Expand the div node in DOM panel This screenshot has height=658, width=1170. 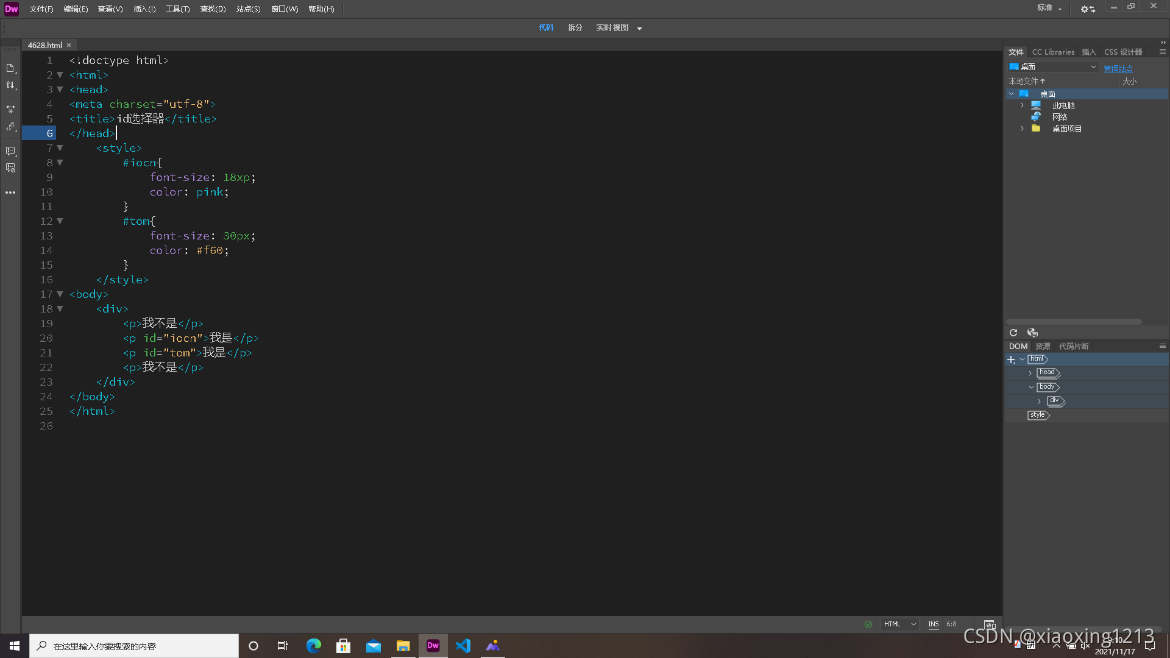(x=1039, y=401)
